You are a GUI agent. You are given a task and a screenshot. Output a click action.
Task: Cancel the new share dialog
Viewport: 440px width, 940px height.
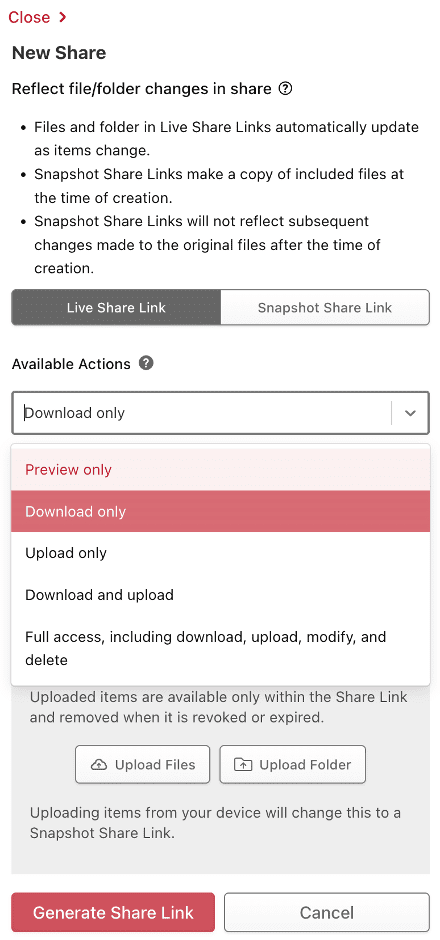pos(327,912)
